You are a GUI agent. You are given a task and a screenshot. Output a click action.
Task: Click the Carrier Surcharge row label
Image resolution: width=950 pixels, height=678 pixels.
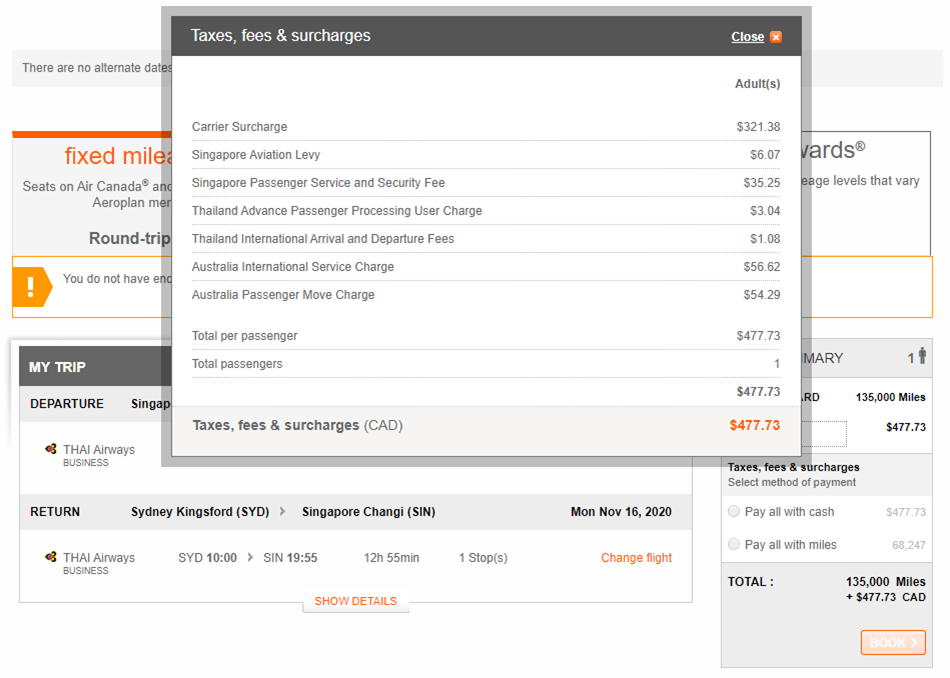pos(239,127)
